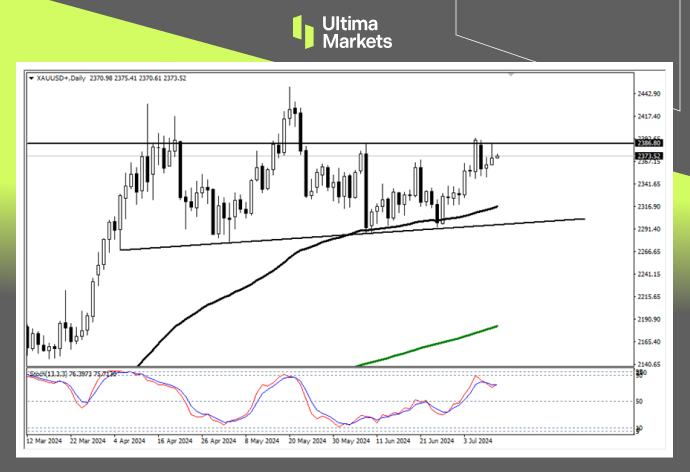This screenshot has height=472, width=690.
Task: Select the XAUUSD+,Daily chart title text
Action: 62,76
